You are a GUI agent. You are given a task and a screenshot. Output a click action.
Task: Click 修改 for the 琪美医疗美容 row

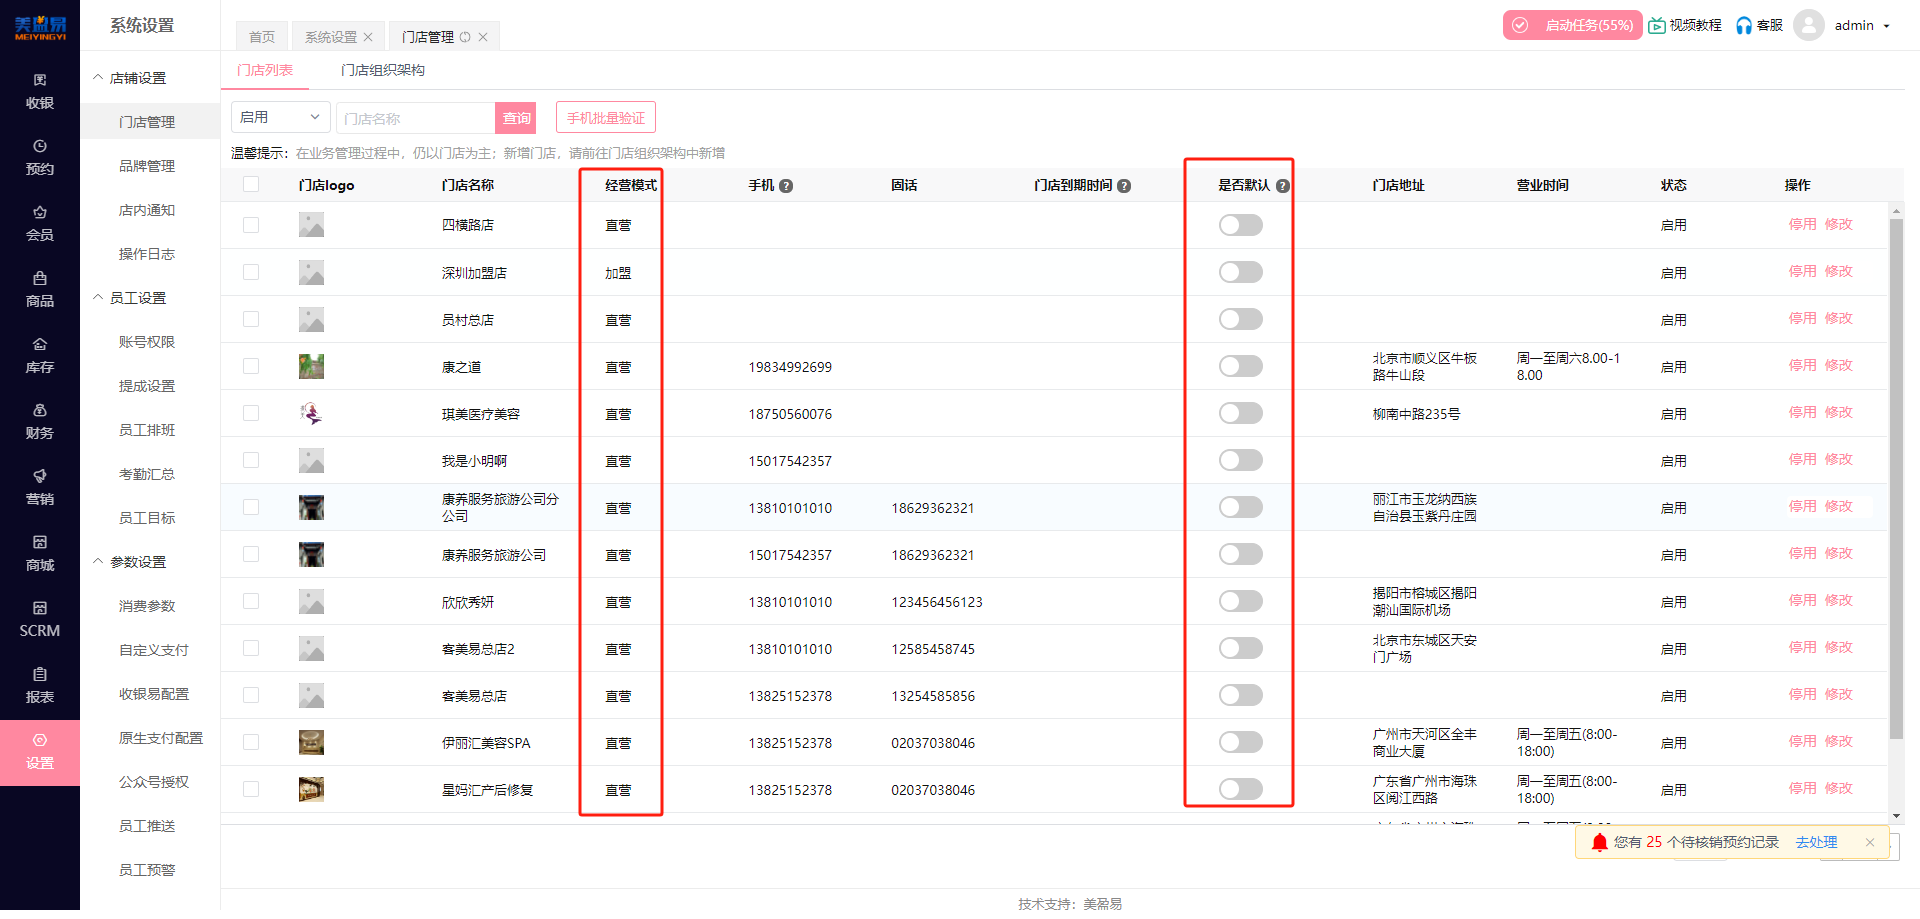click(x=1838, y=412)
